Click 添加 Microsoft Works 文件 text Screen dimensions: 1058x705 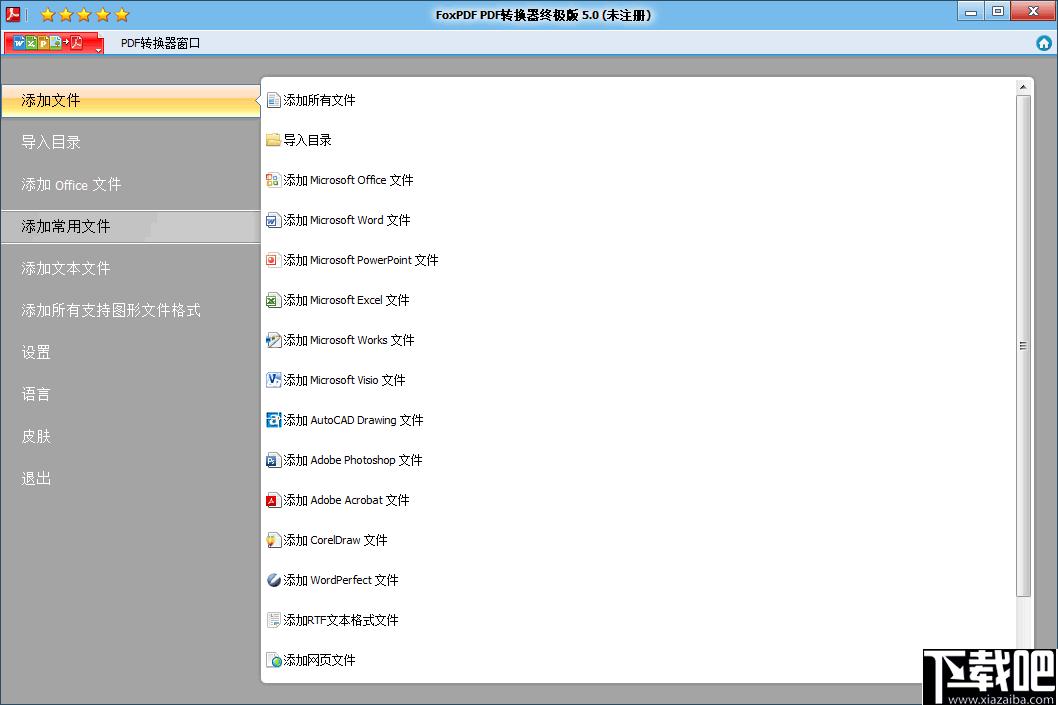click(349, 340)
